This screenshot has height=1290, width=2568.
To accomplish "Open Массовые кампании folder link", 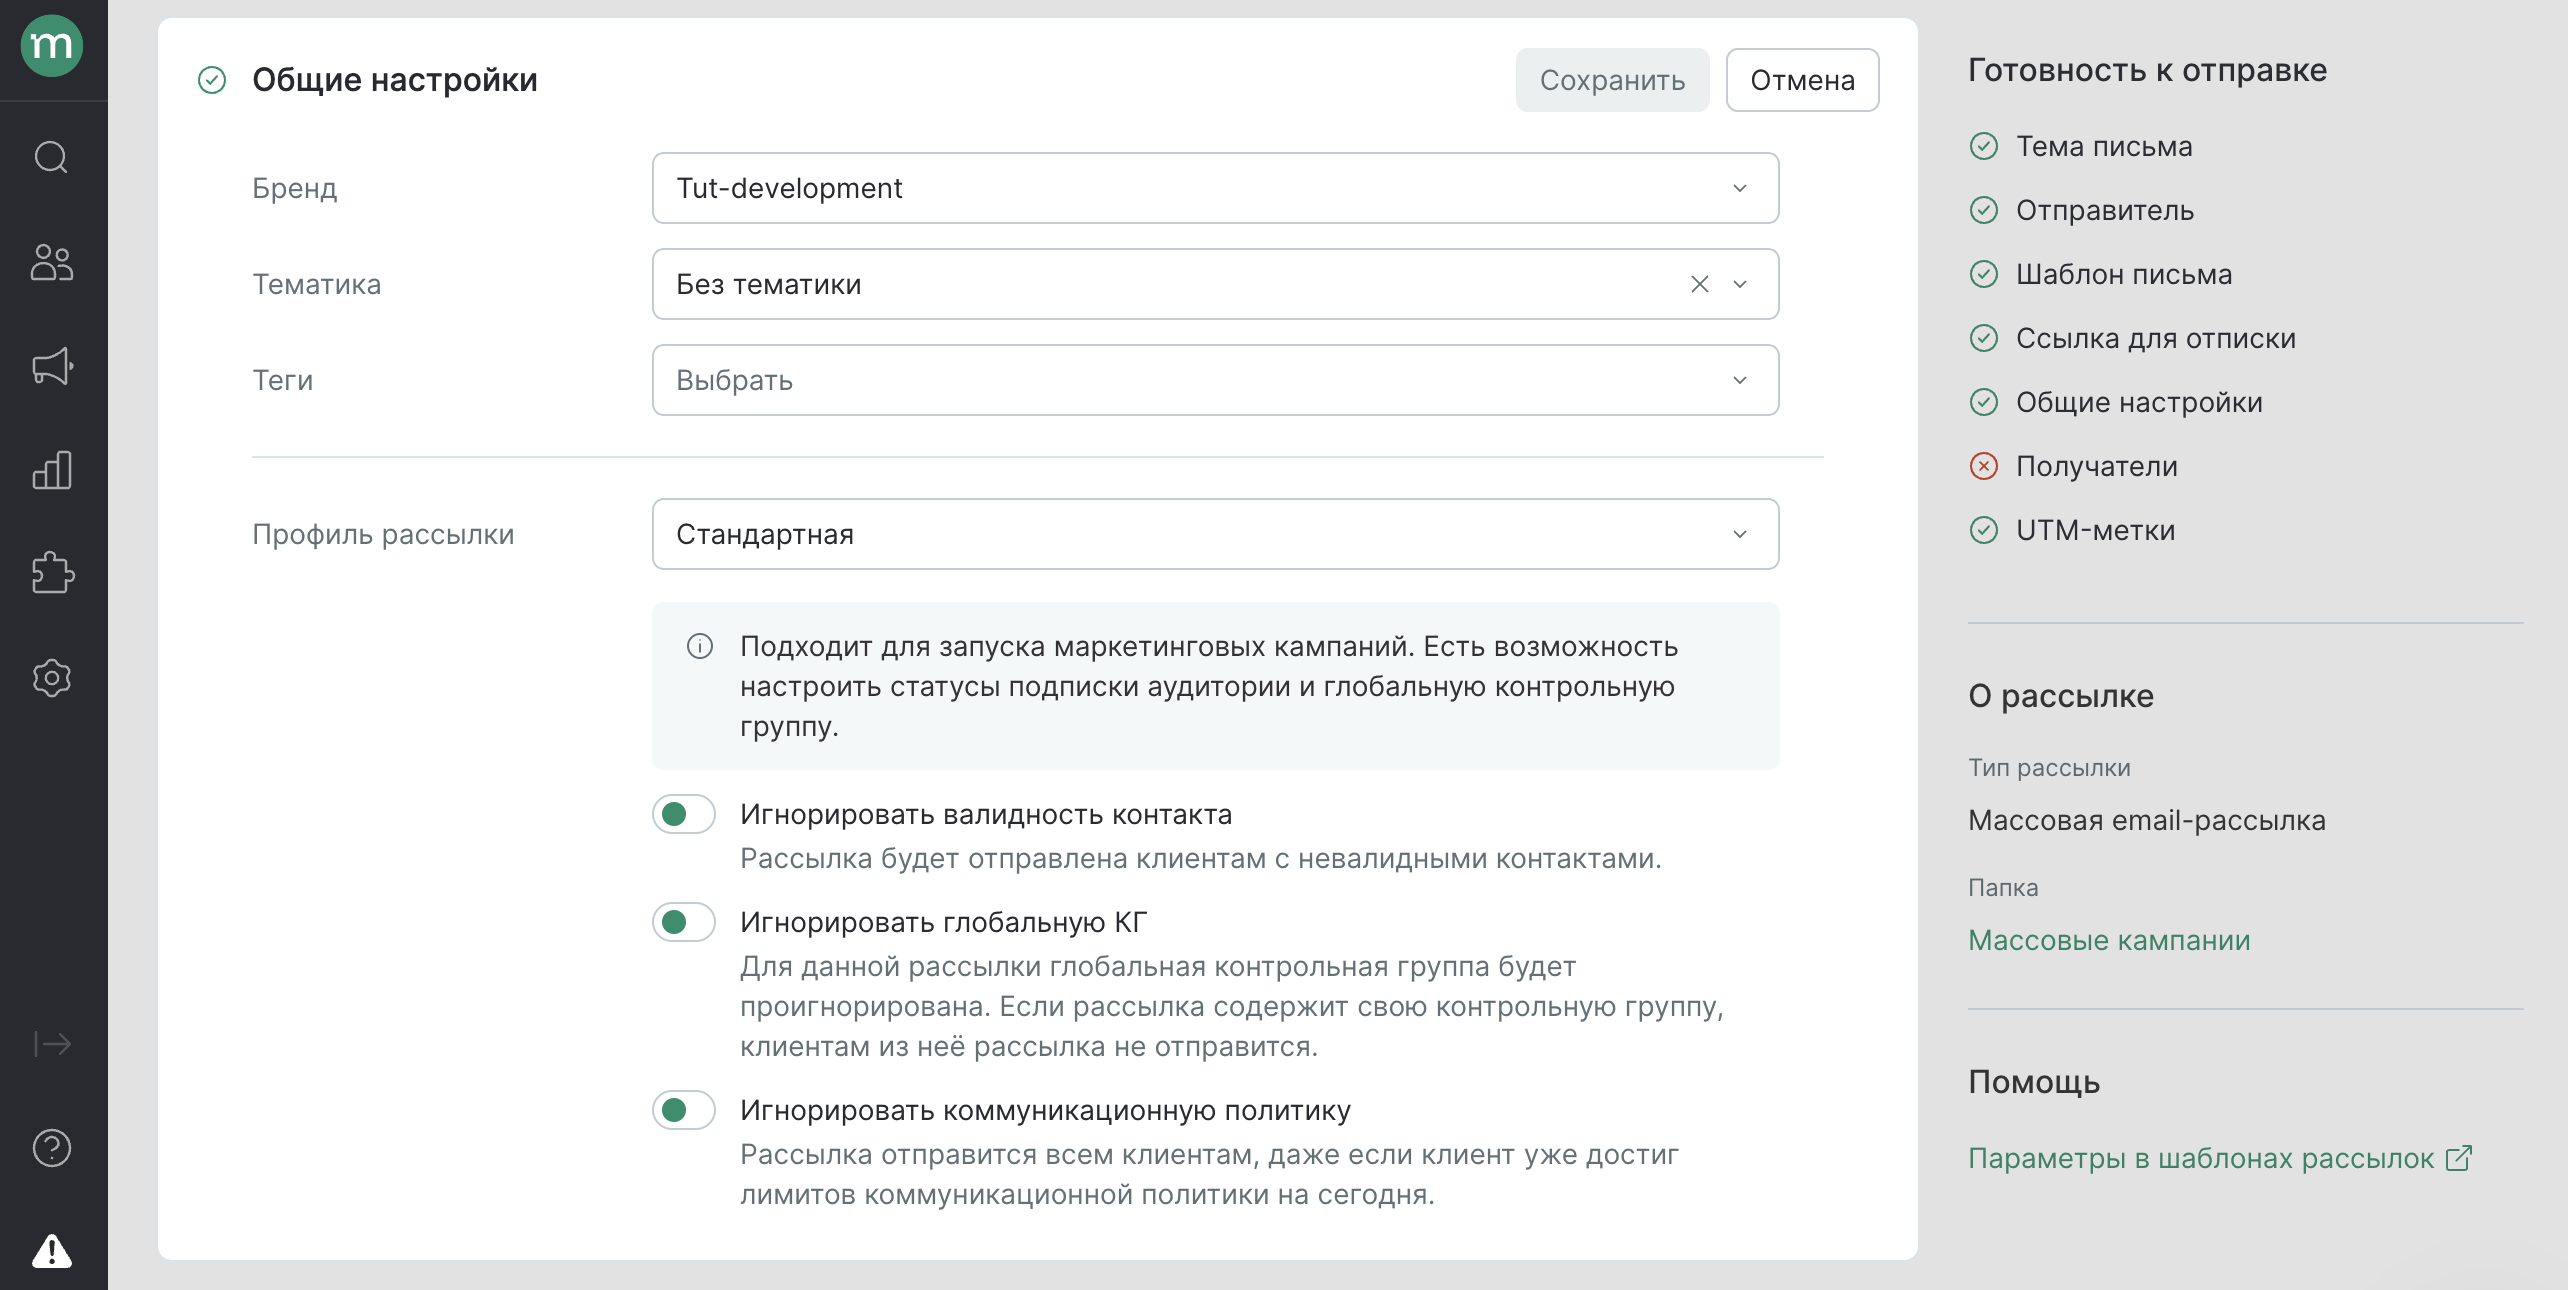I will pyautogui.click(x=2109, y=940).
